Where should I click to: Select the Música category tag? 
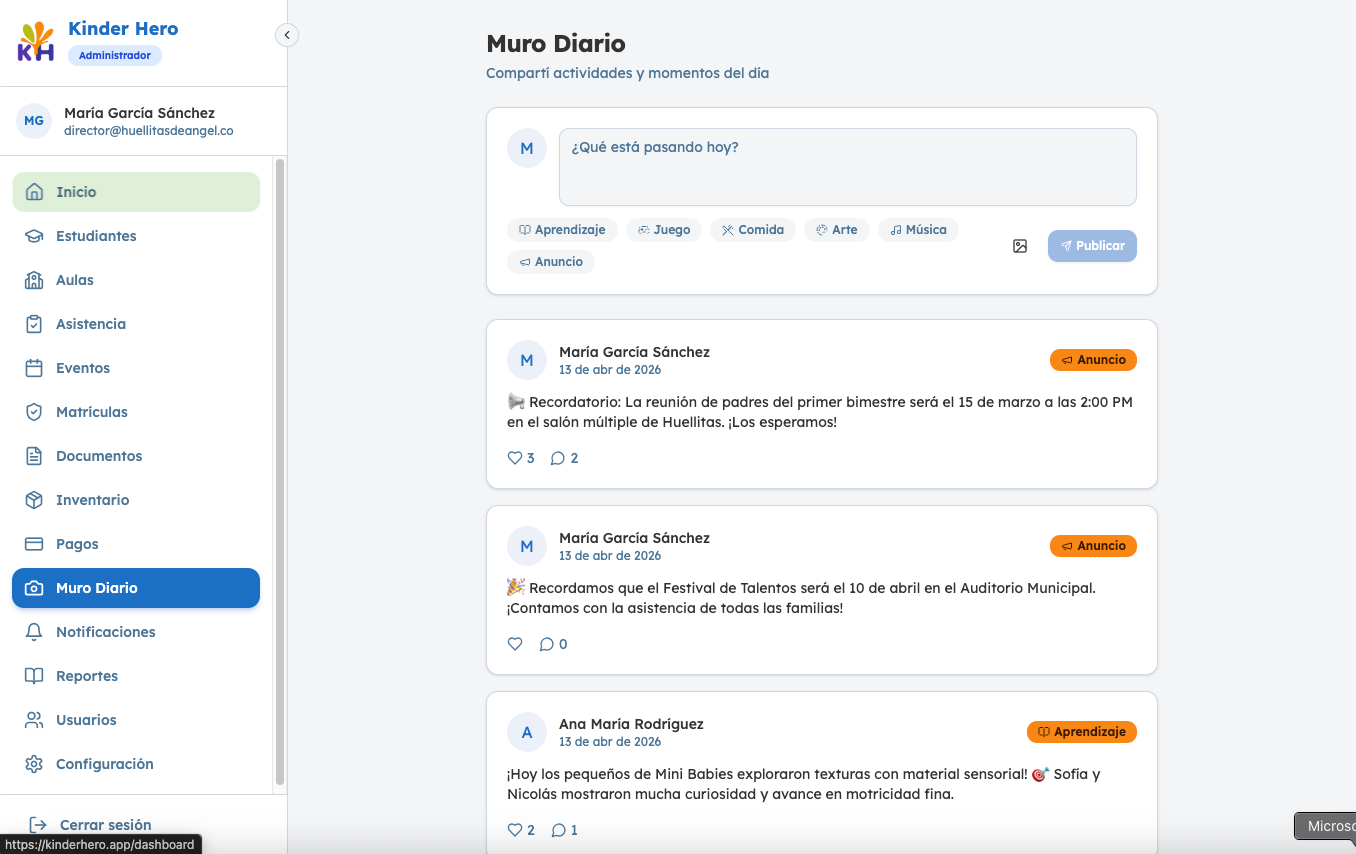(x=918, y=230)
